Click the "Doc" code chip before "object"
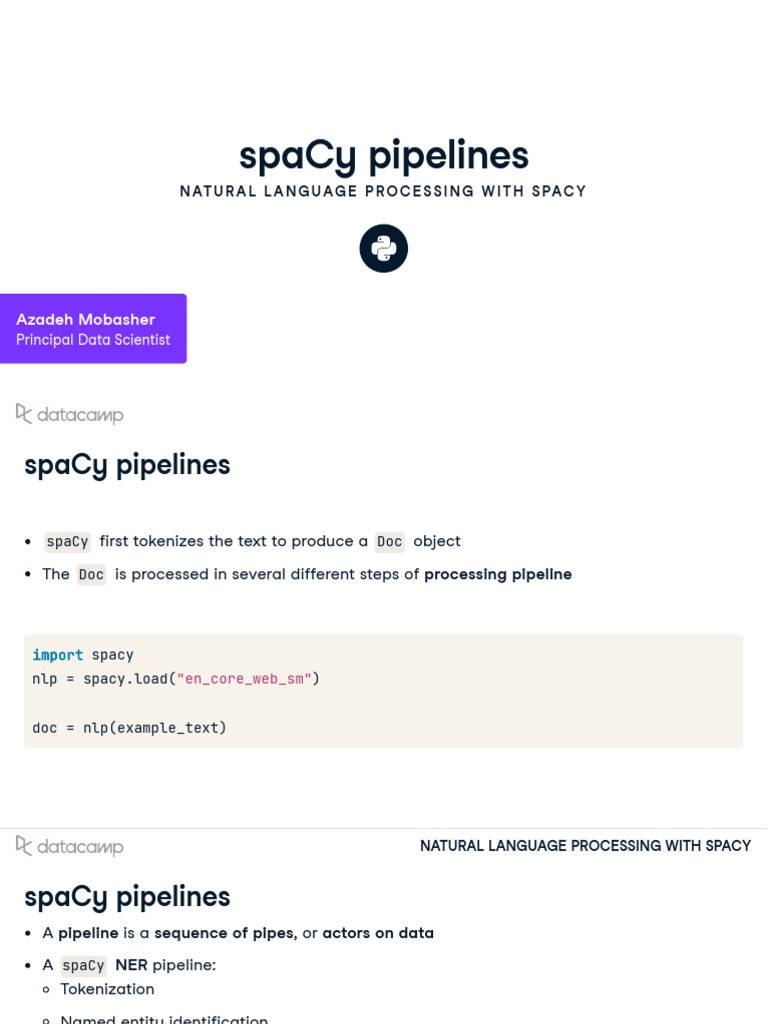Image resolution: width=768 pixels, height=1024 pixels. (389, 542)
